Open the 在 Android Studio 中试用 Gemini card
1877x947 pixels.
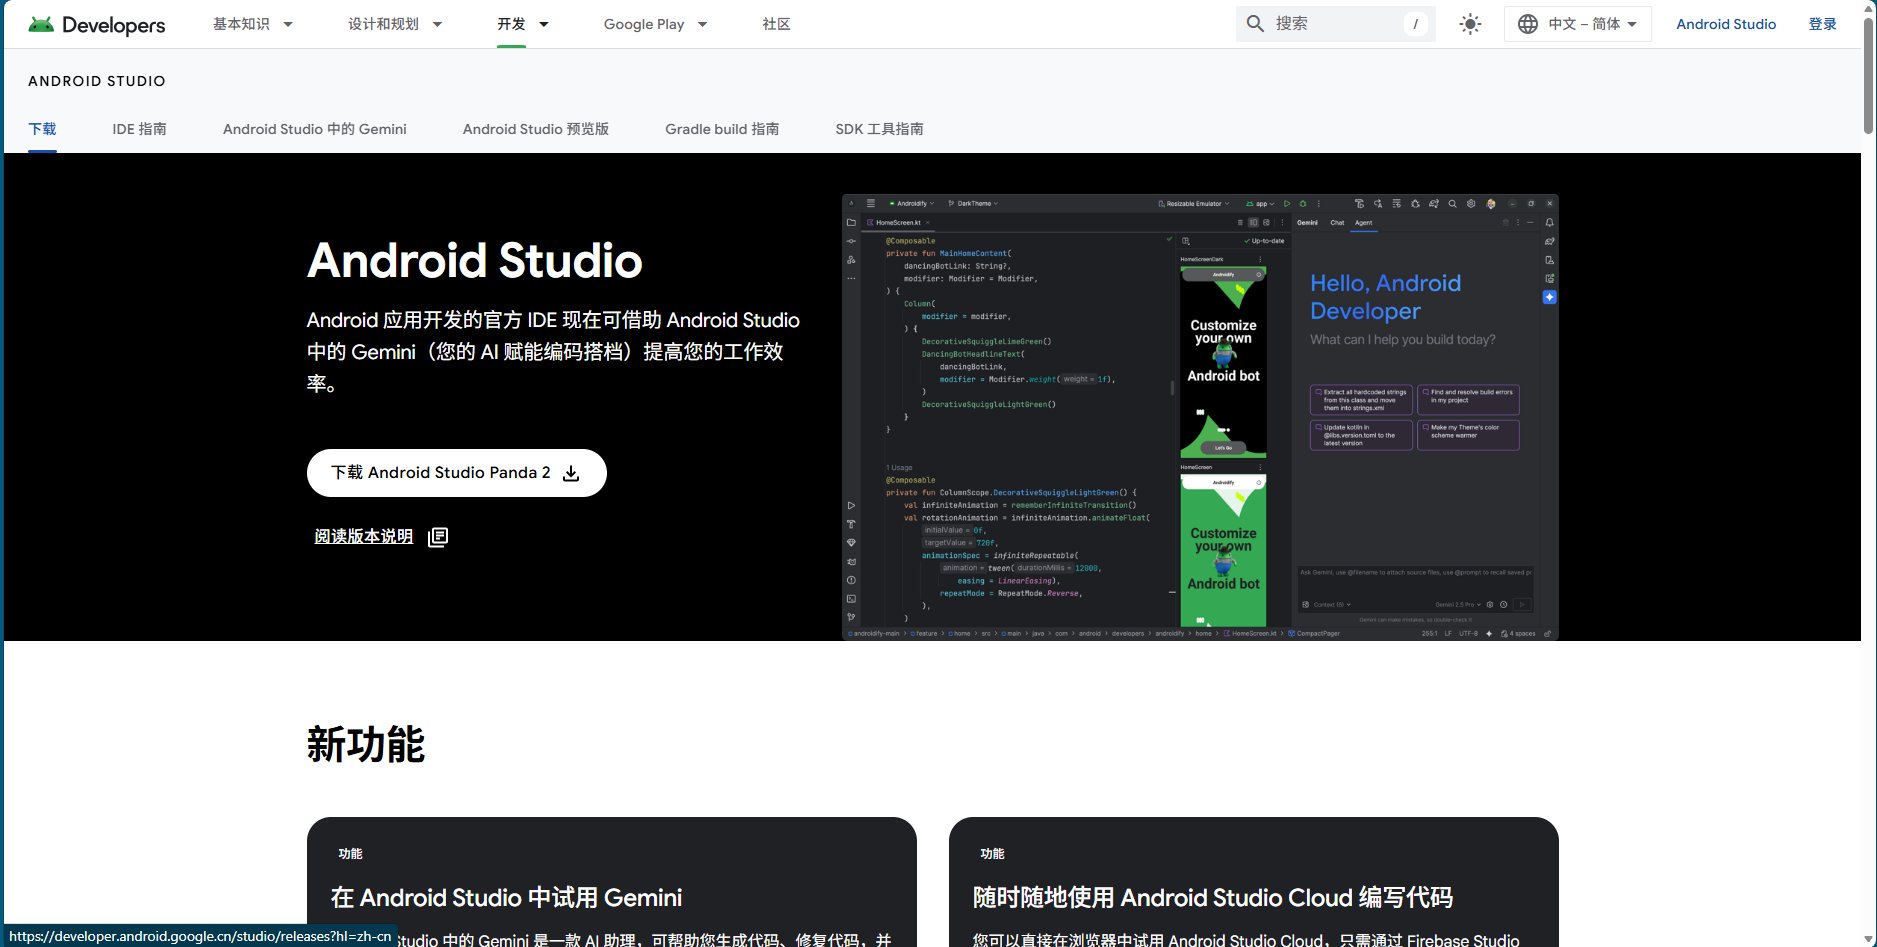pyautogui.click(x=612, y=882)
